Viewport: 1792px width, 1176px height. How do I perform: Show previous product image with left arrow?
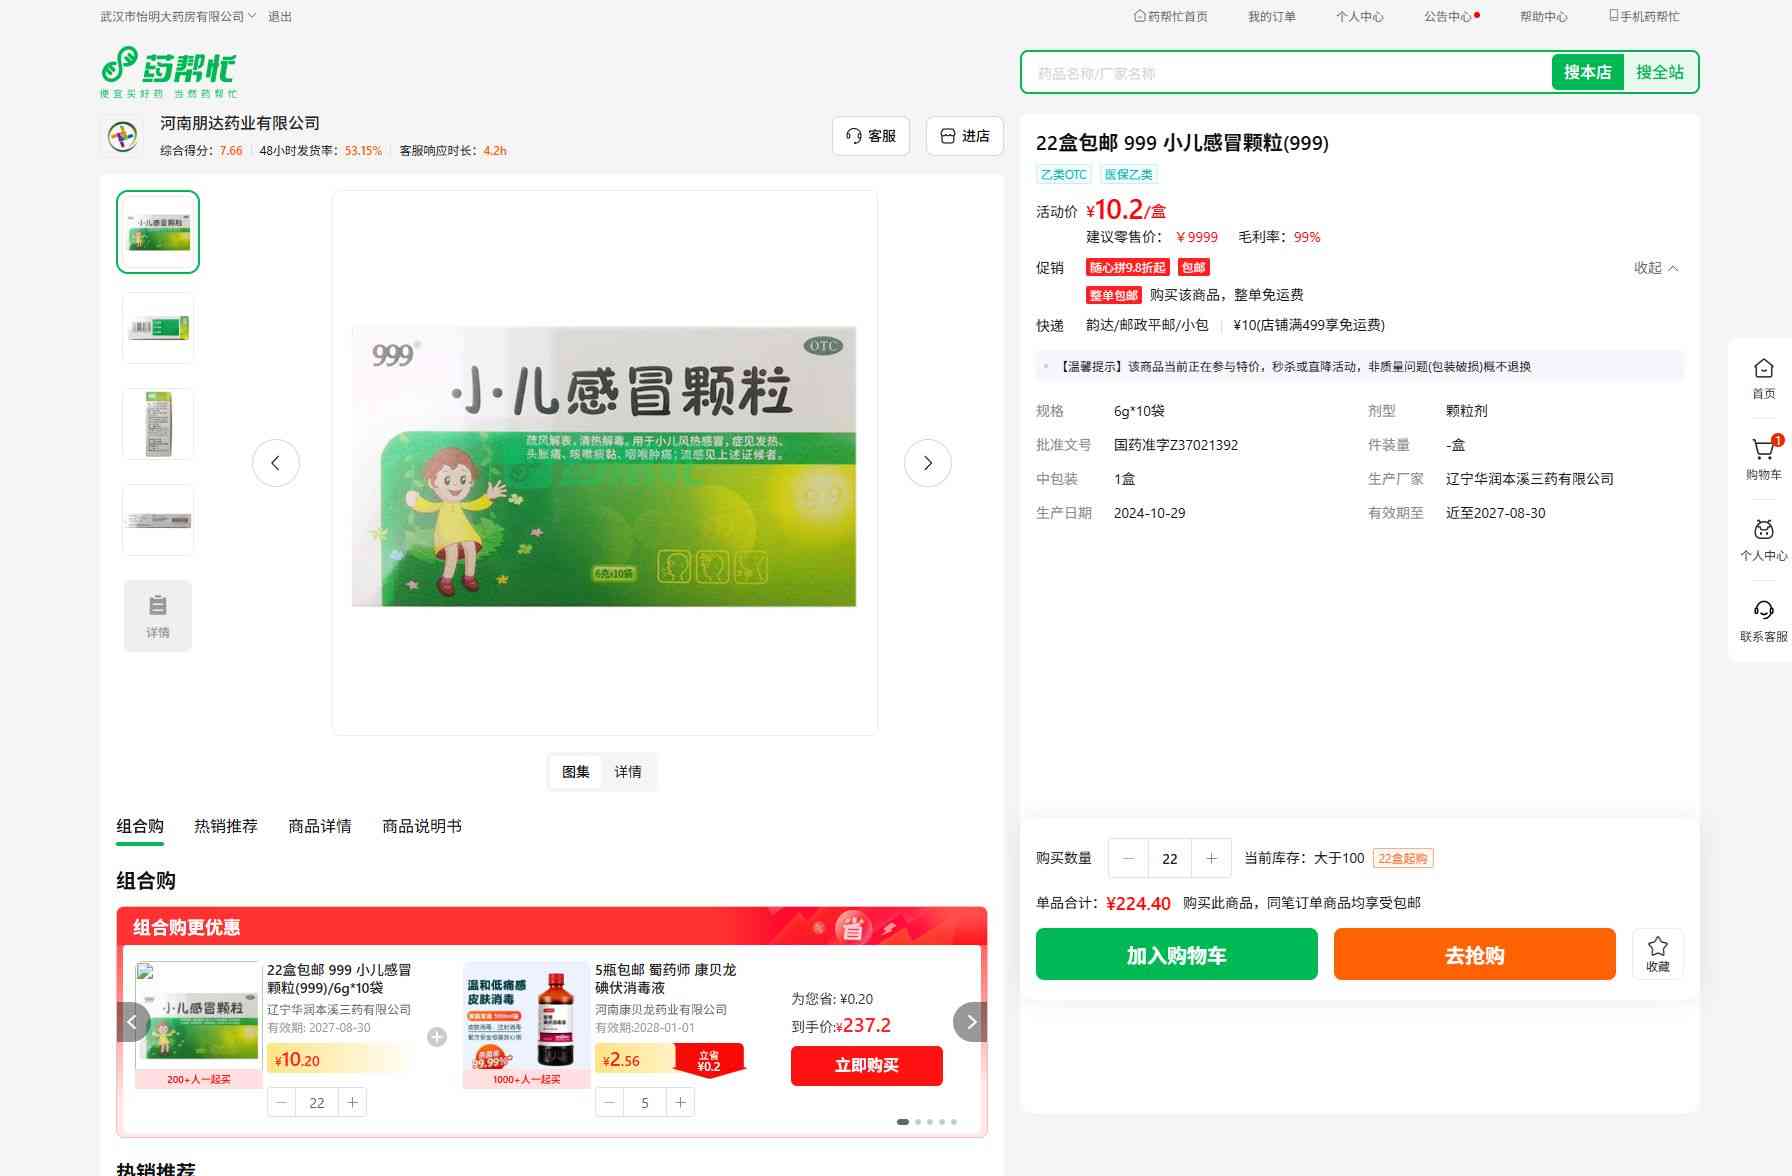point(276,463)
